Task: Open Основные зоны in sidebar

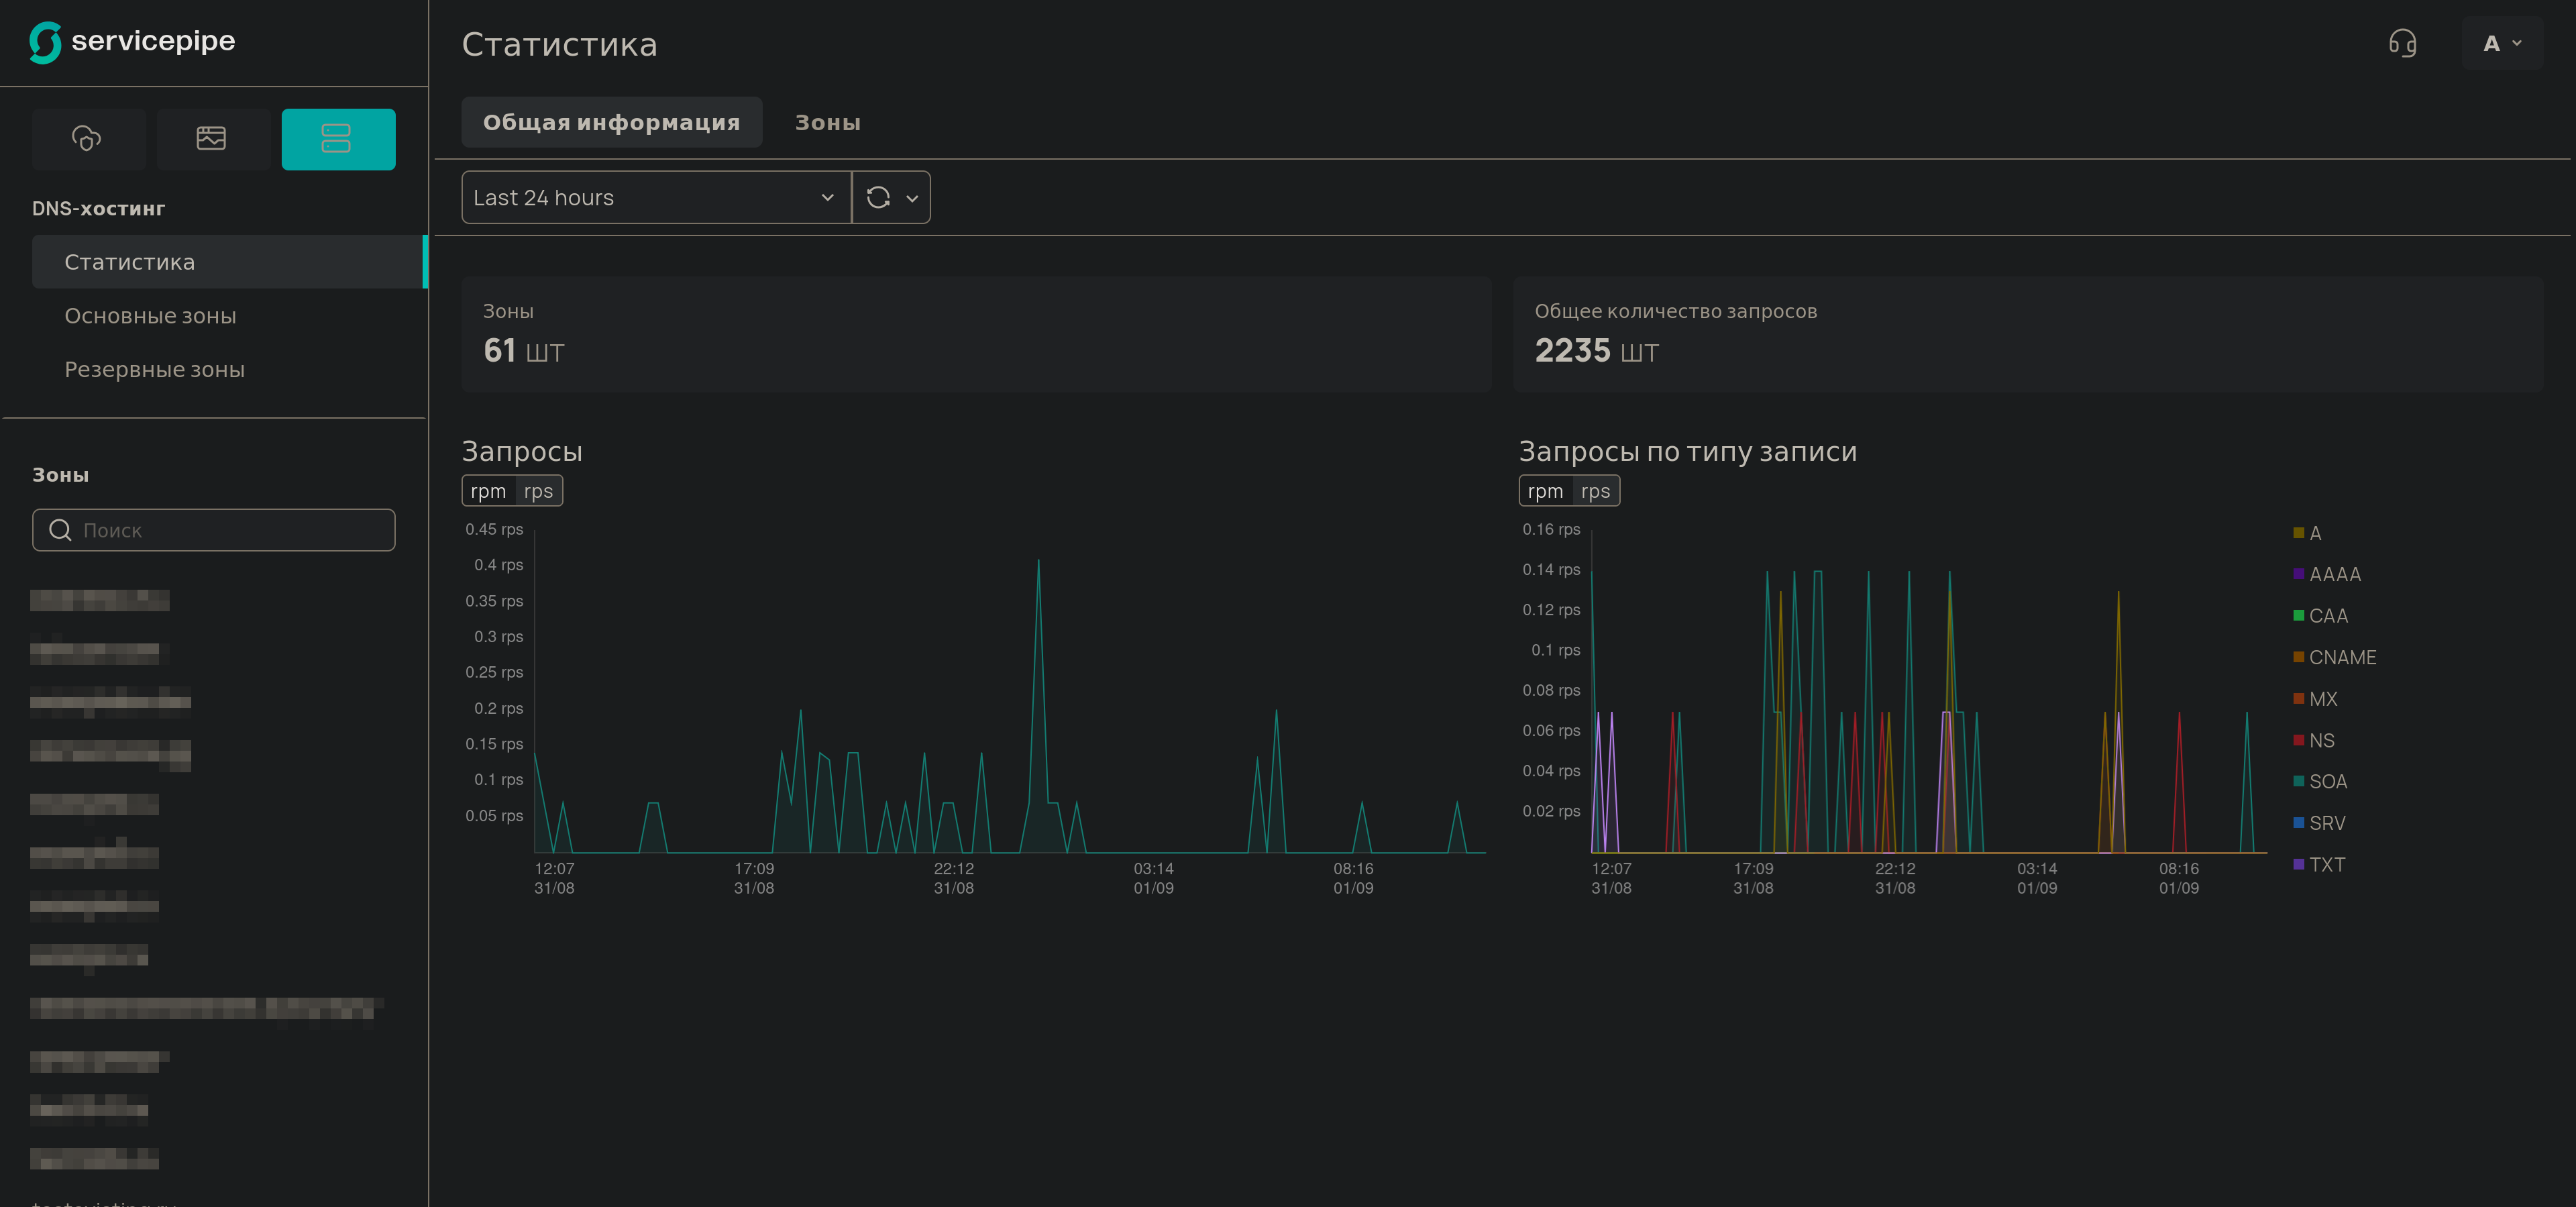Action: [150, 316]
